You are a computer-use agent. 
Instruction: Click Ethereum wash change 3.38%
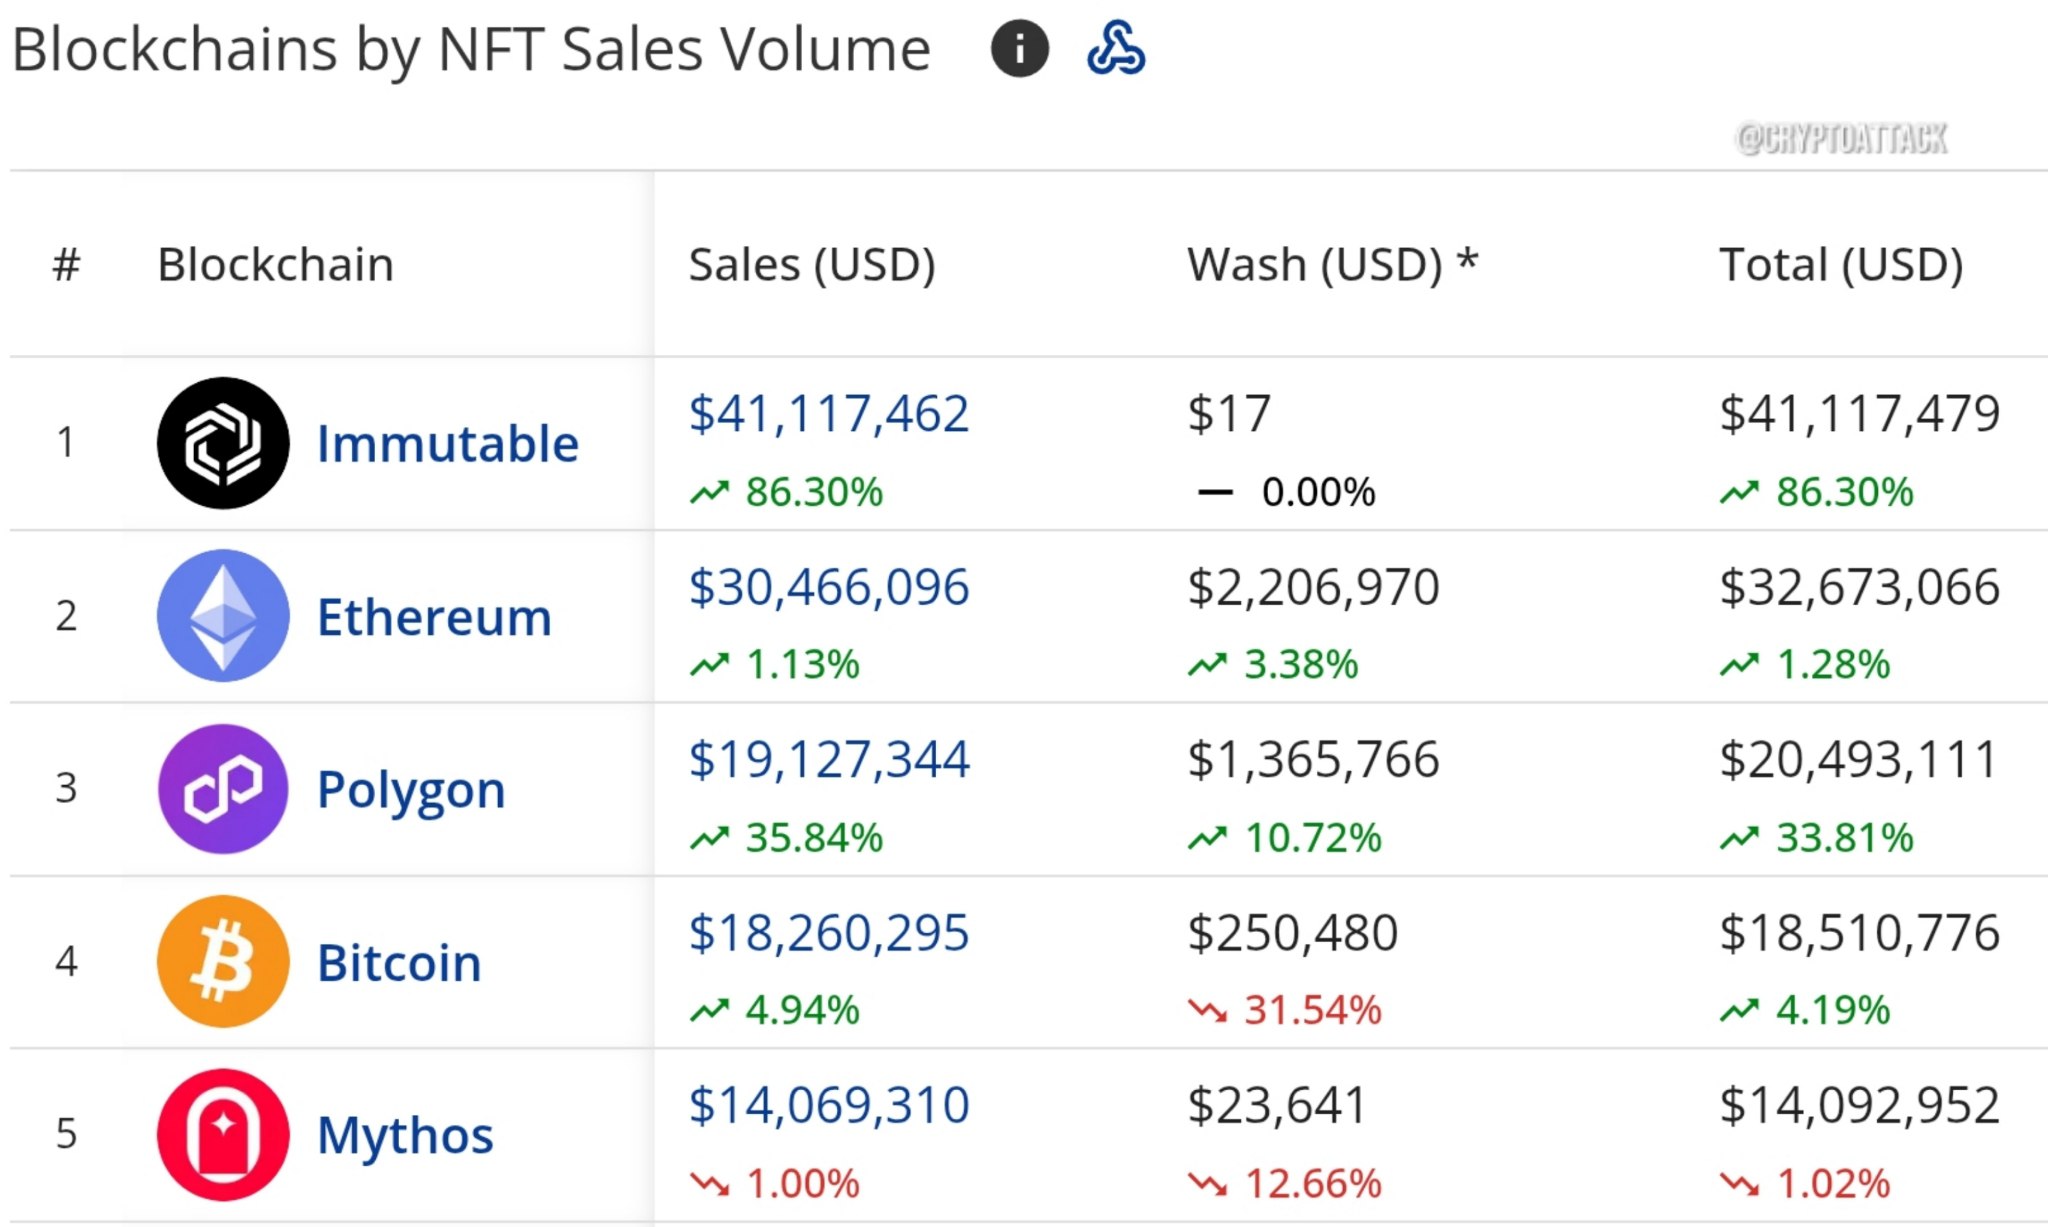pyautogui.click(x=1273, y=664)
